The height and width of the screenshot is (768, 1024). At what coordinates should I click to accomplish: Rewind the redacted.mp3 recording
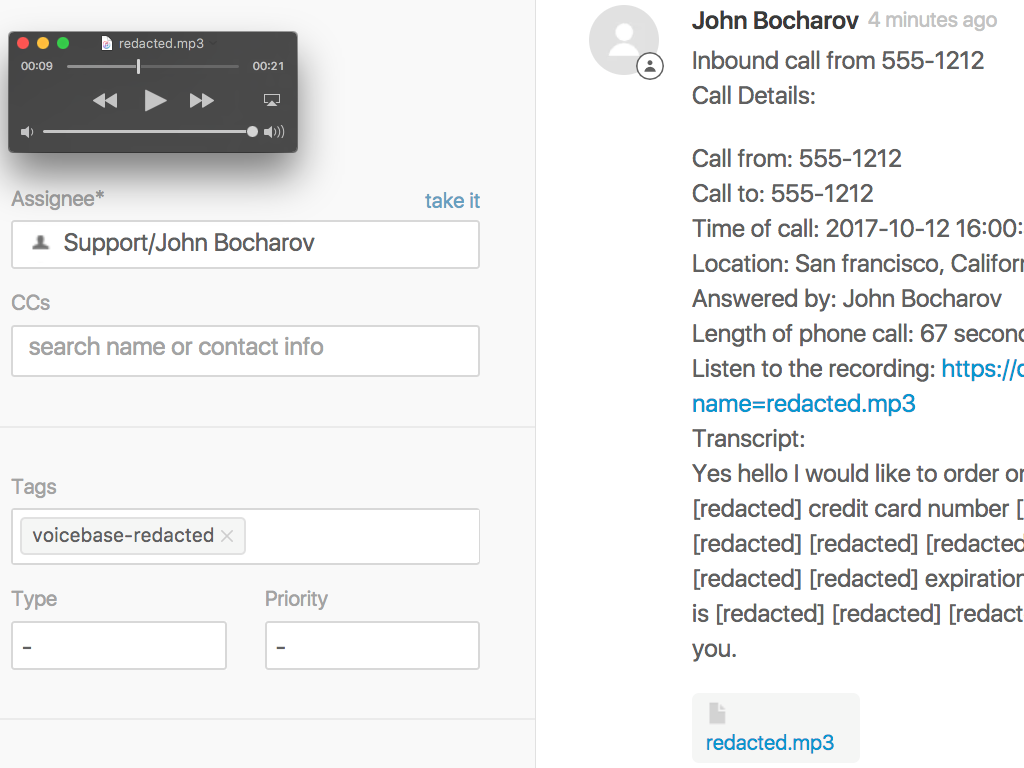click(x=105, y=100)
